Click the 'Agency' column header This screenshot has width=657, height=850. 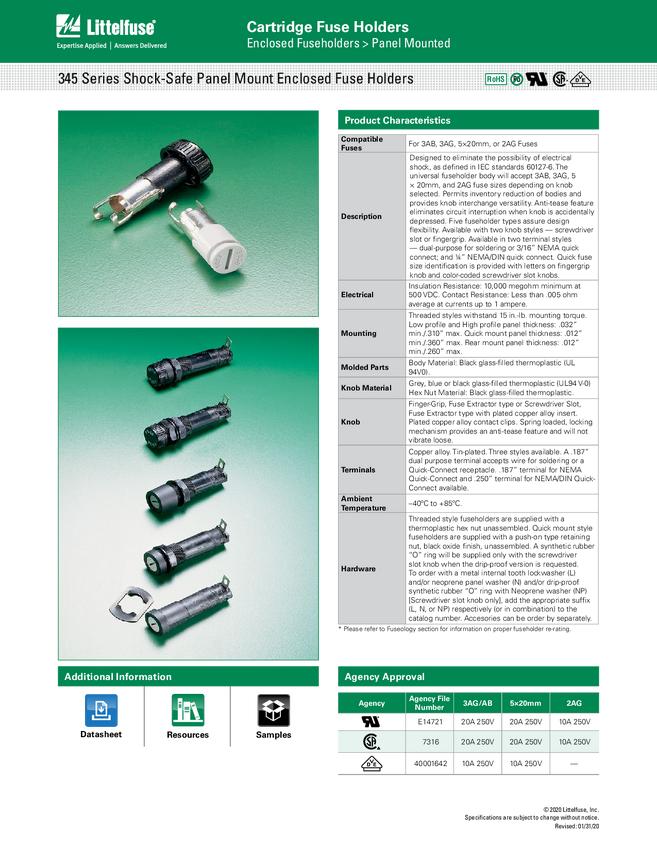coord(371,703)
